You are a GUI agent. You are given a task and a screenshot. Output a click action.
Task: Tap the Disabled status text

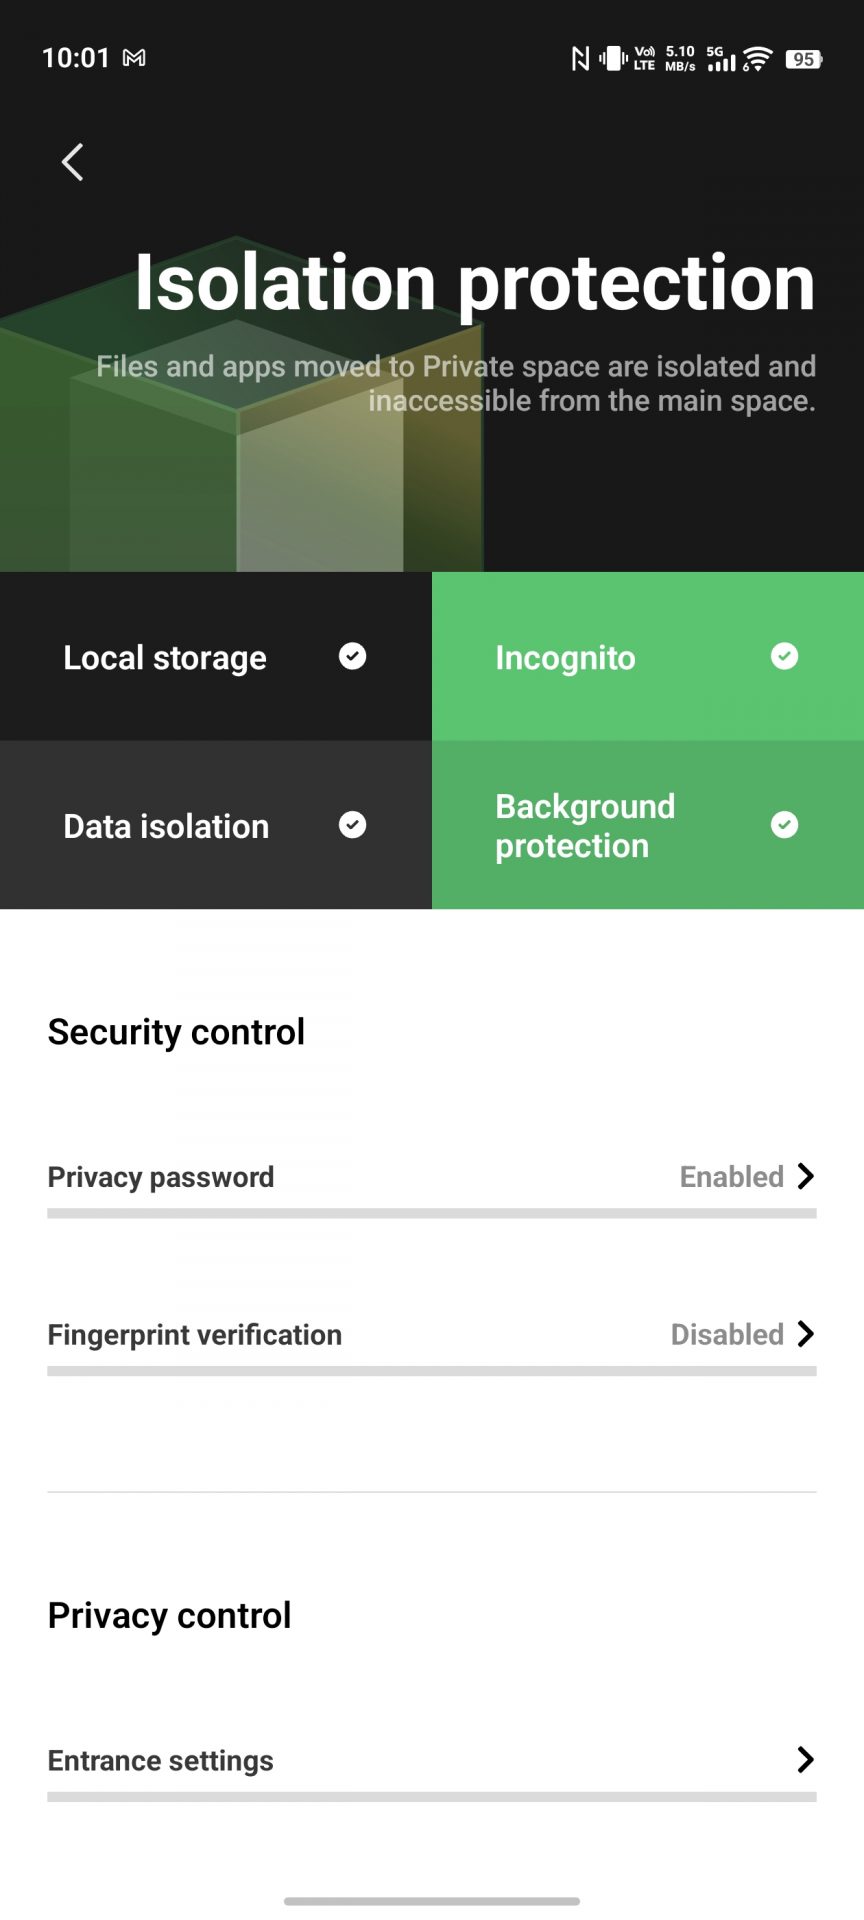727,1335
